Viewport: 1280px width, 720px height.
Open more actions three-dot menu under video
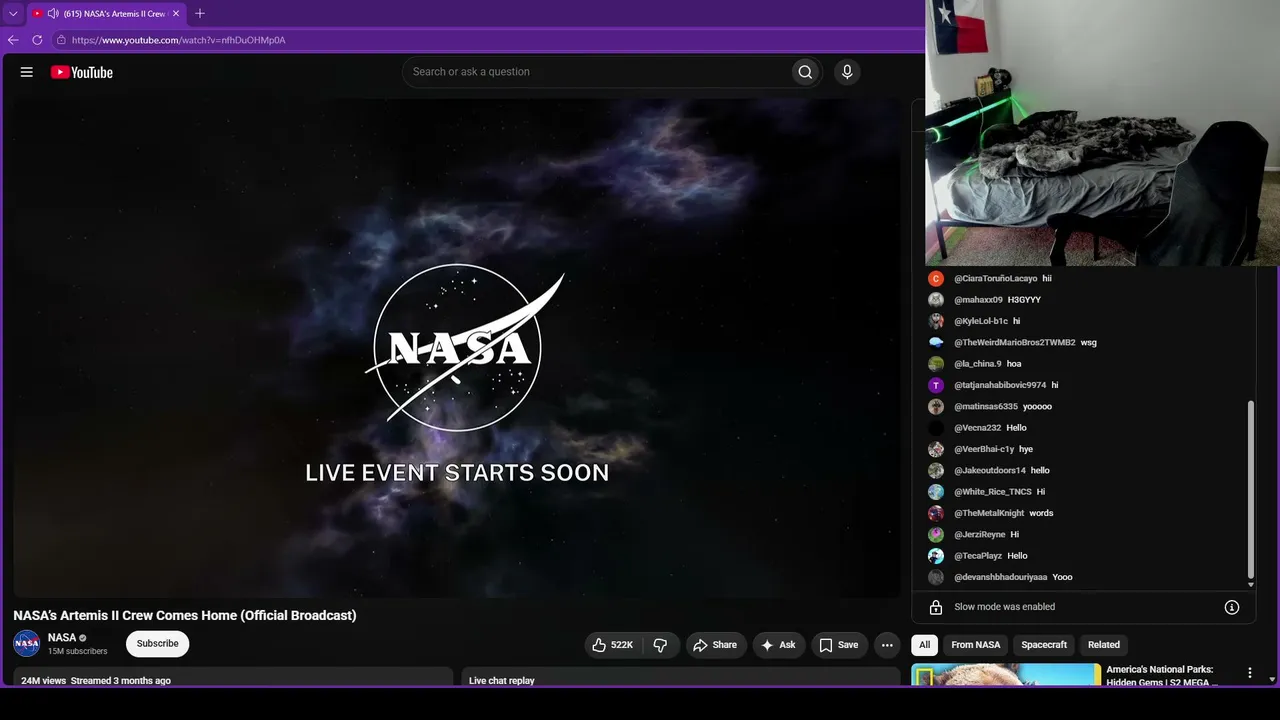tap(887, 645)
